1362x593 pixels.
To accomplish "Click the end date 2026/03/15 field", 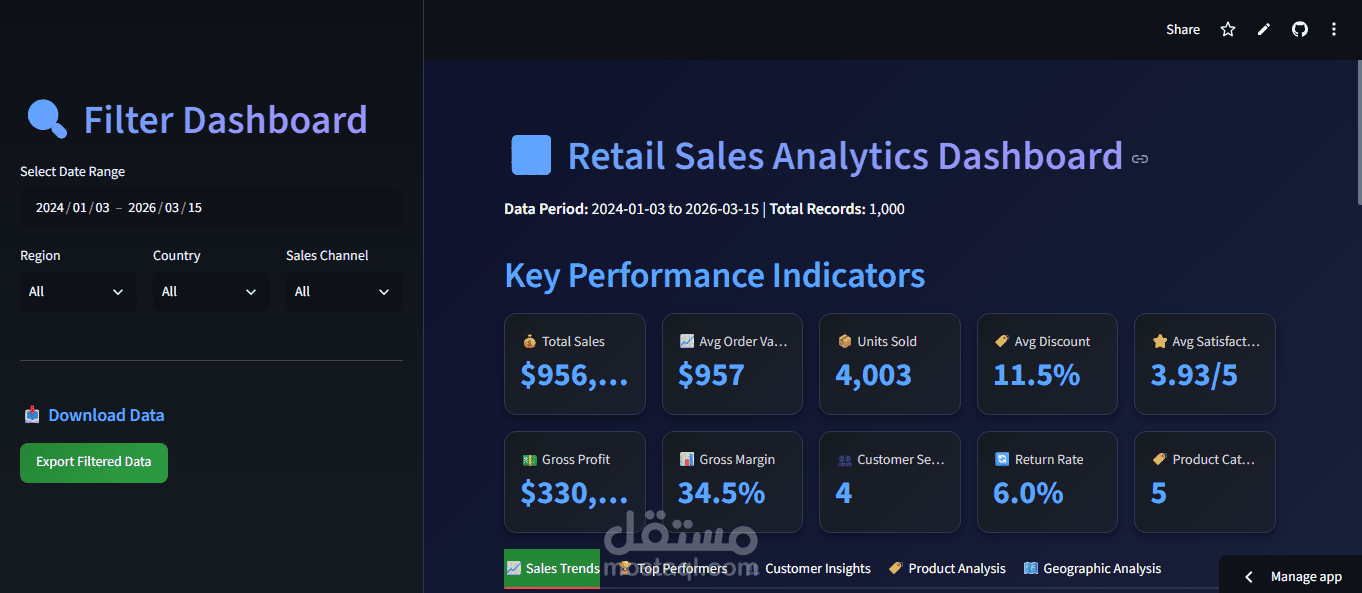I will click(165, 208).
